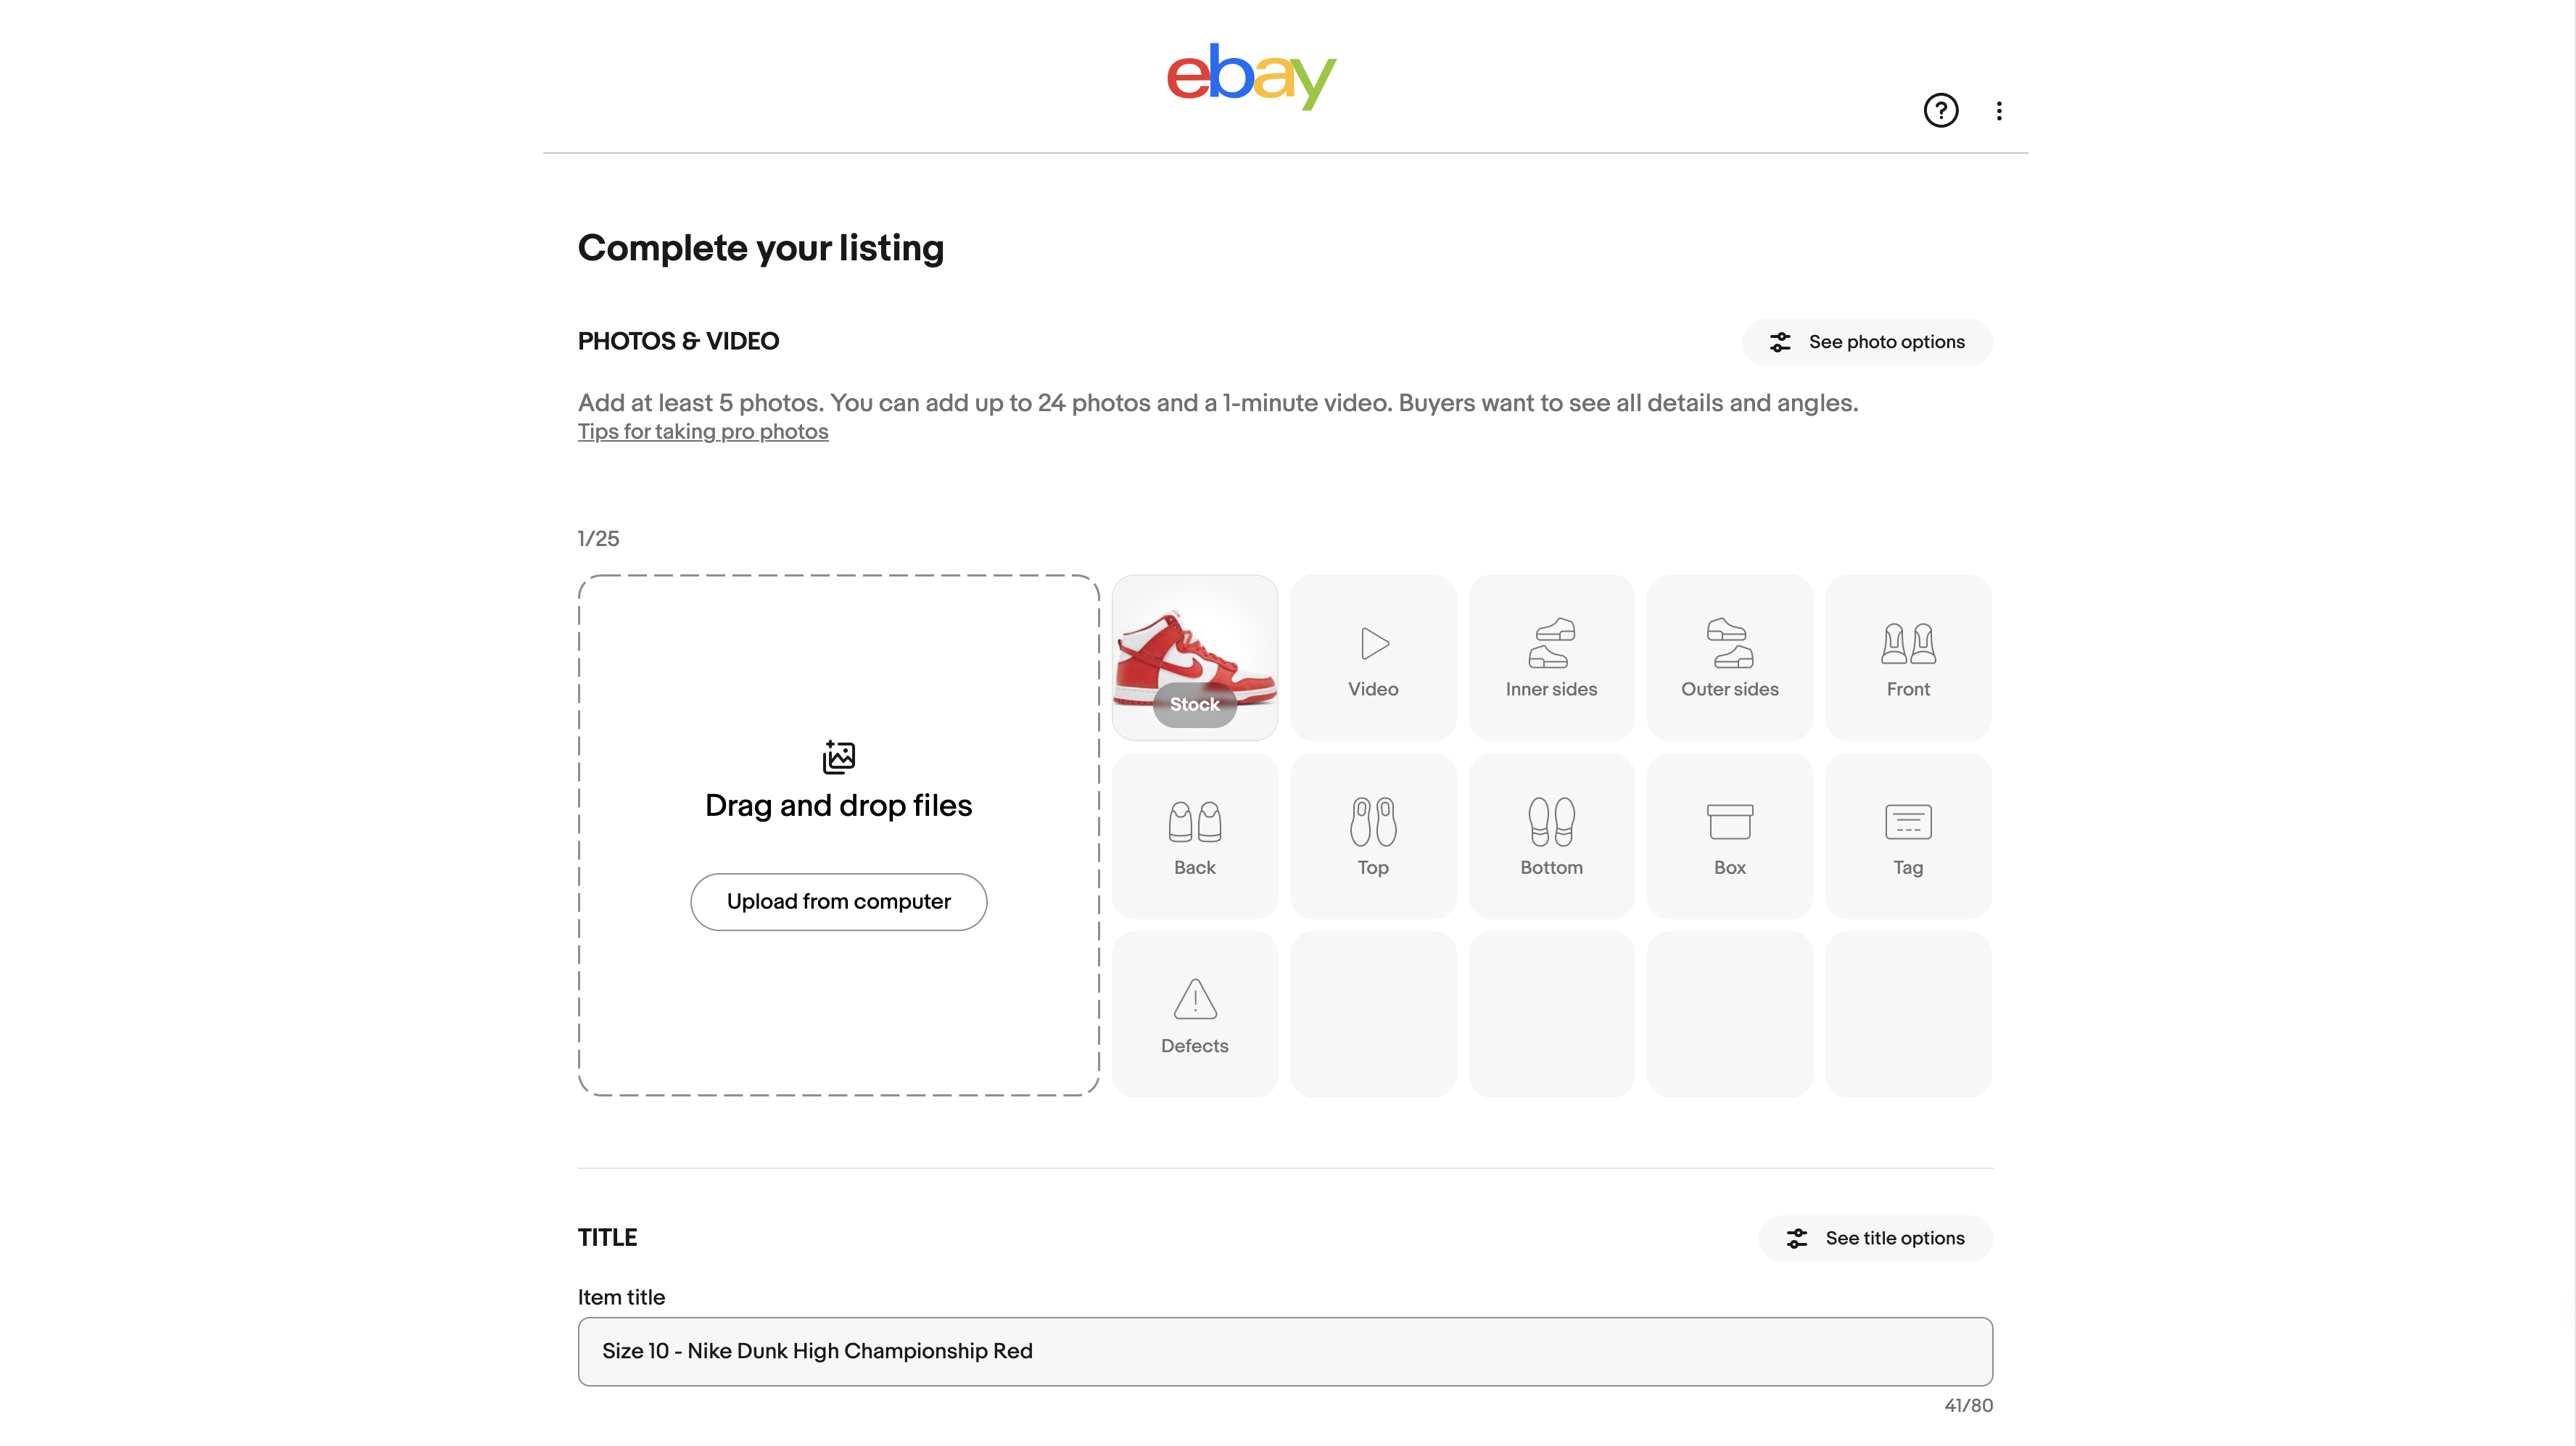Screen dimensions: 2576x1446
Task: Select the Video upload tile
Action: (1372, 657)
